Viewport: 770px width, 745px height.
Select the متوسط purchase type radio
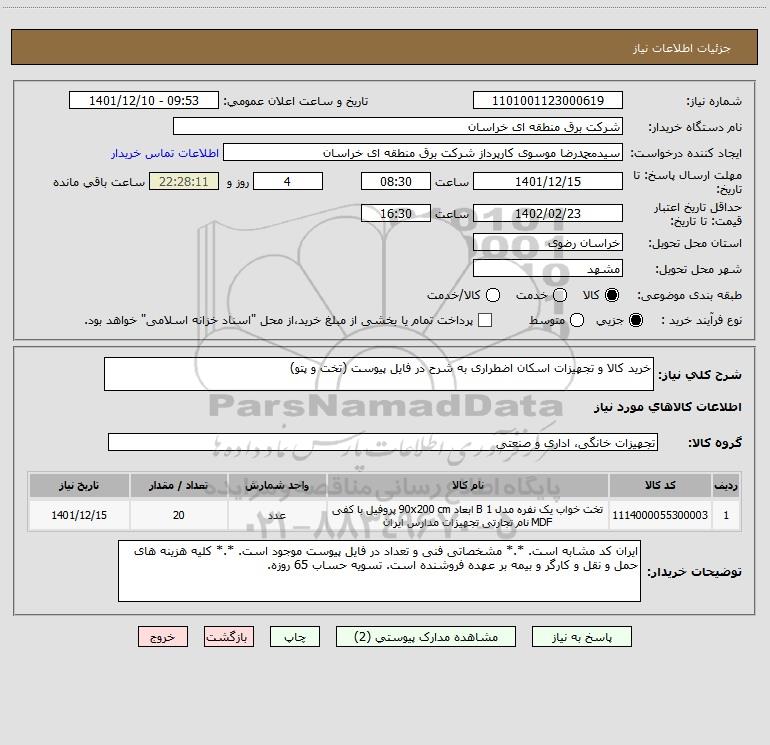(577, 320)
